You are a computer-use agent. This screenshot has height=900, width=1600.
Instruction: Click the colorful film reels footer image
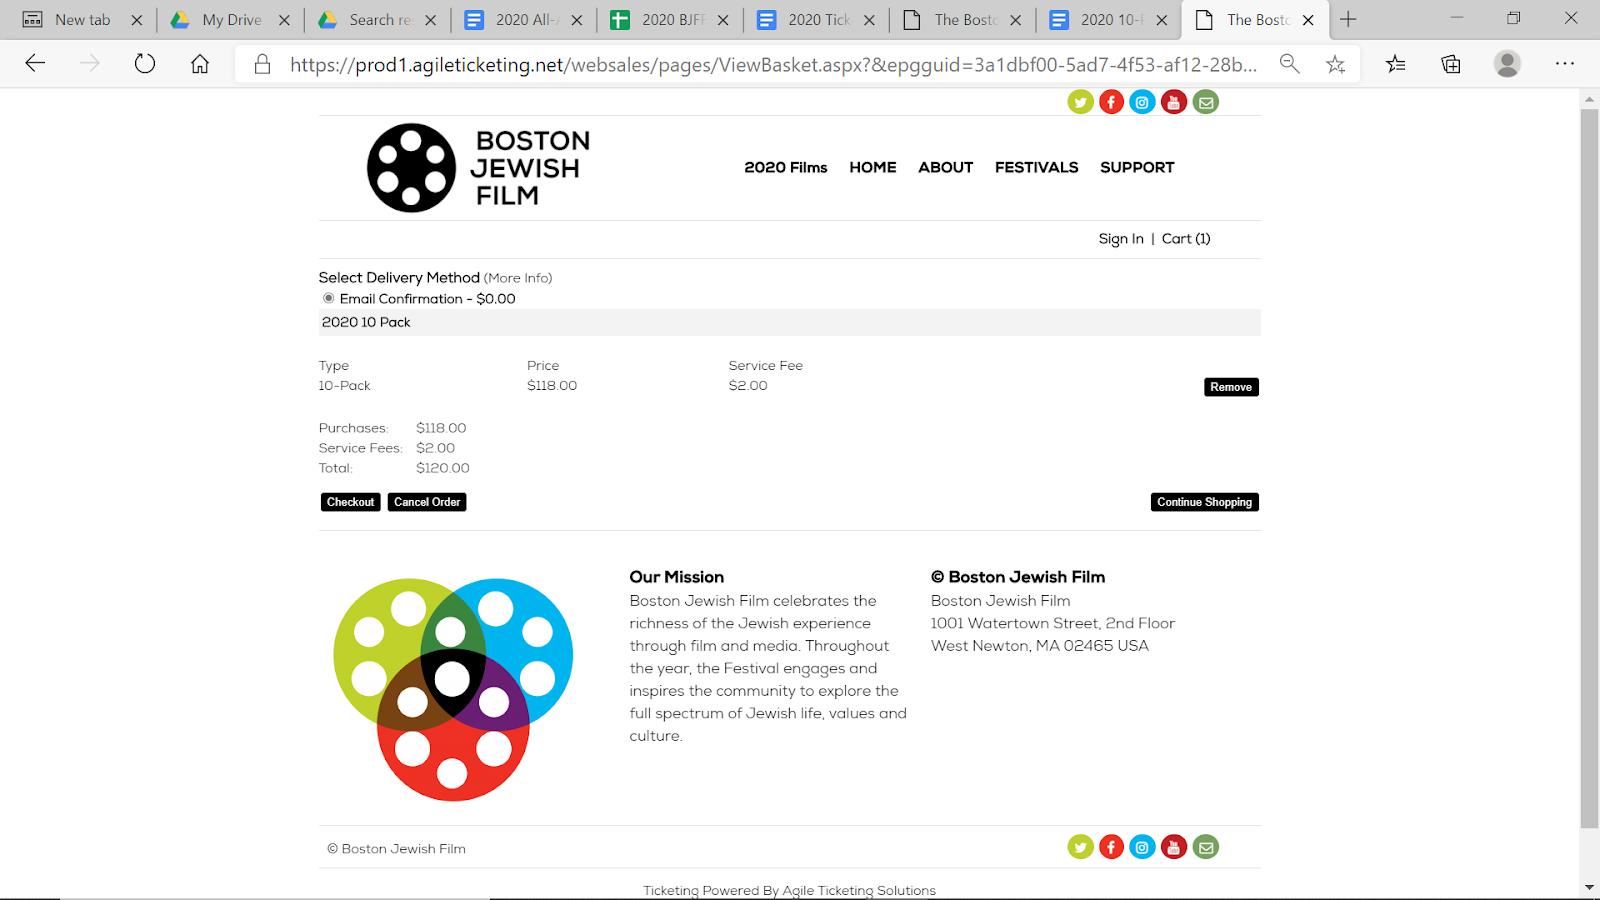453,689
